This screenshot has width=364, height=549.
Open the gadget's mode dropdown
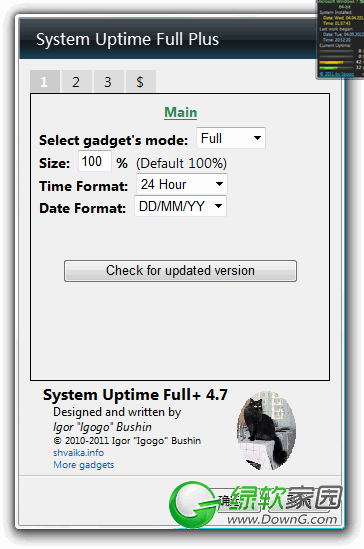[231, 138]
